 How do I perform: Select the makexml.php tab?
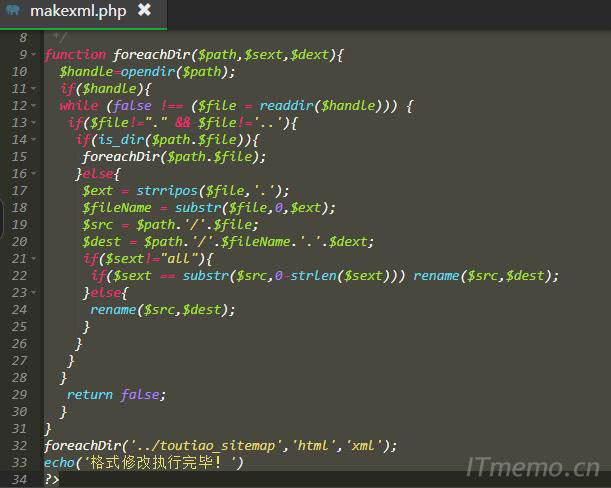tap(83, 14)
